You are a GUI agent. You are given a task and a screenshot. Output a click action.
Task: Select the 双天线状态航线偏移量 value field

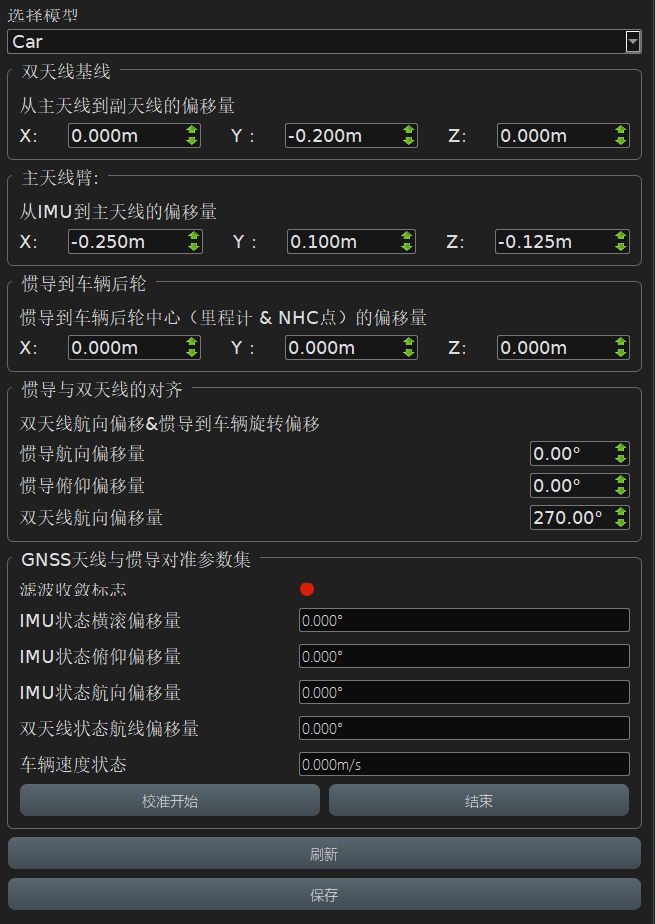point(464,728)
